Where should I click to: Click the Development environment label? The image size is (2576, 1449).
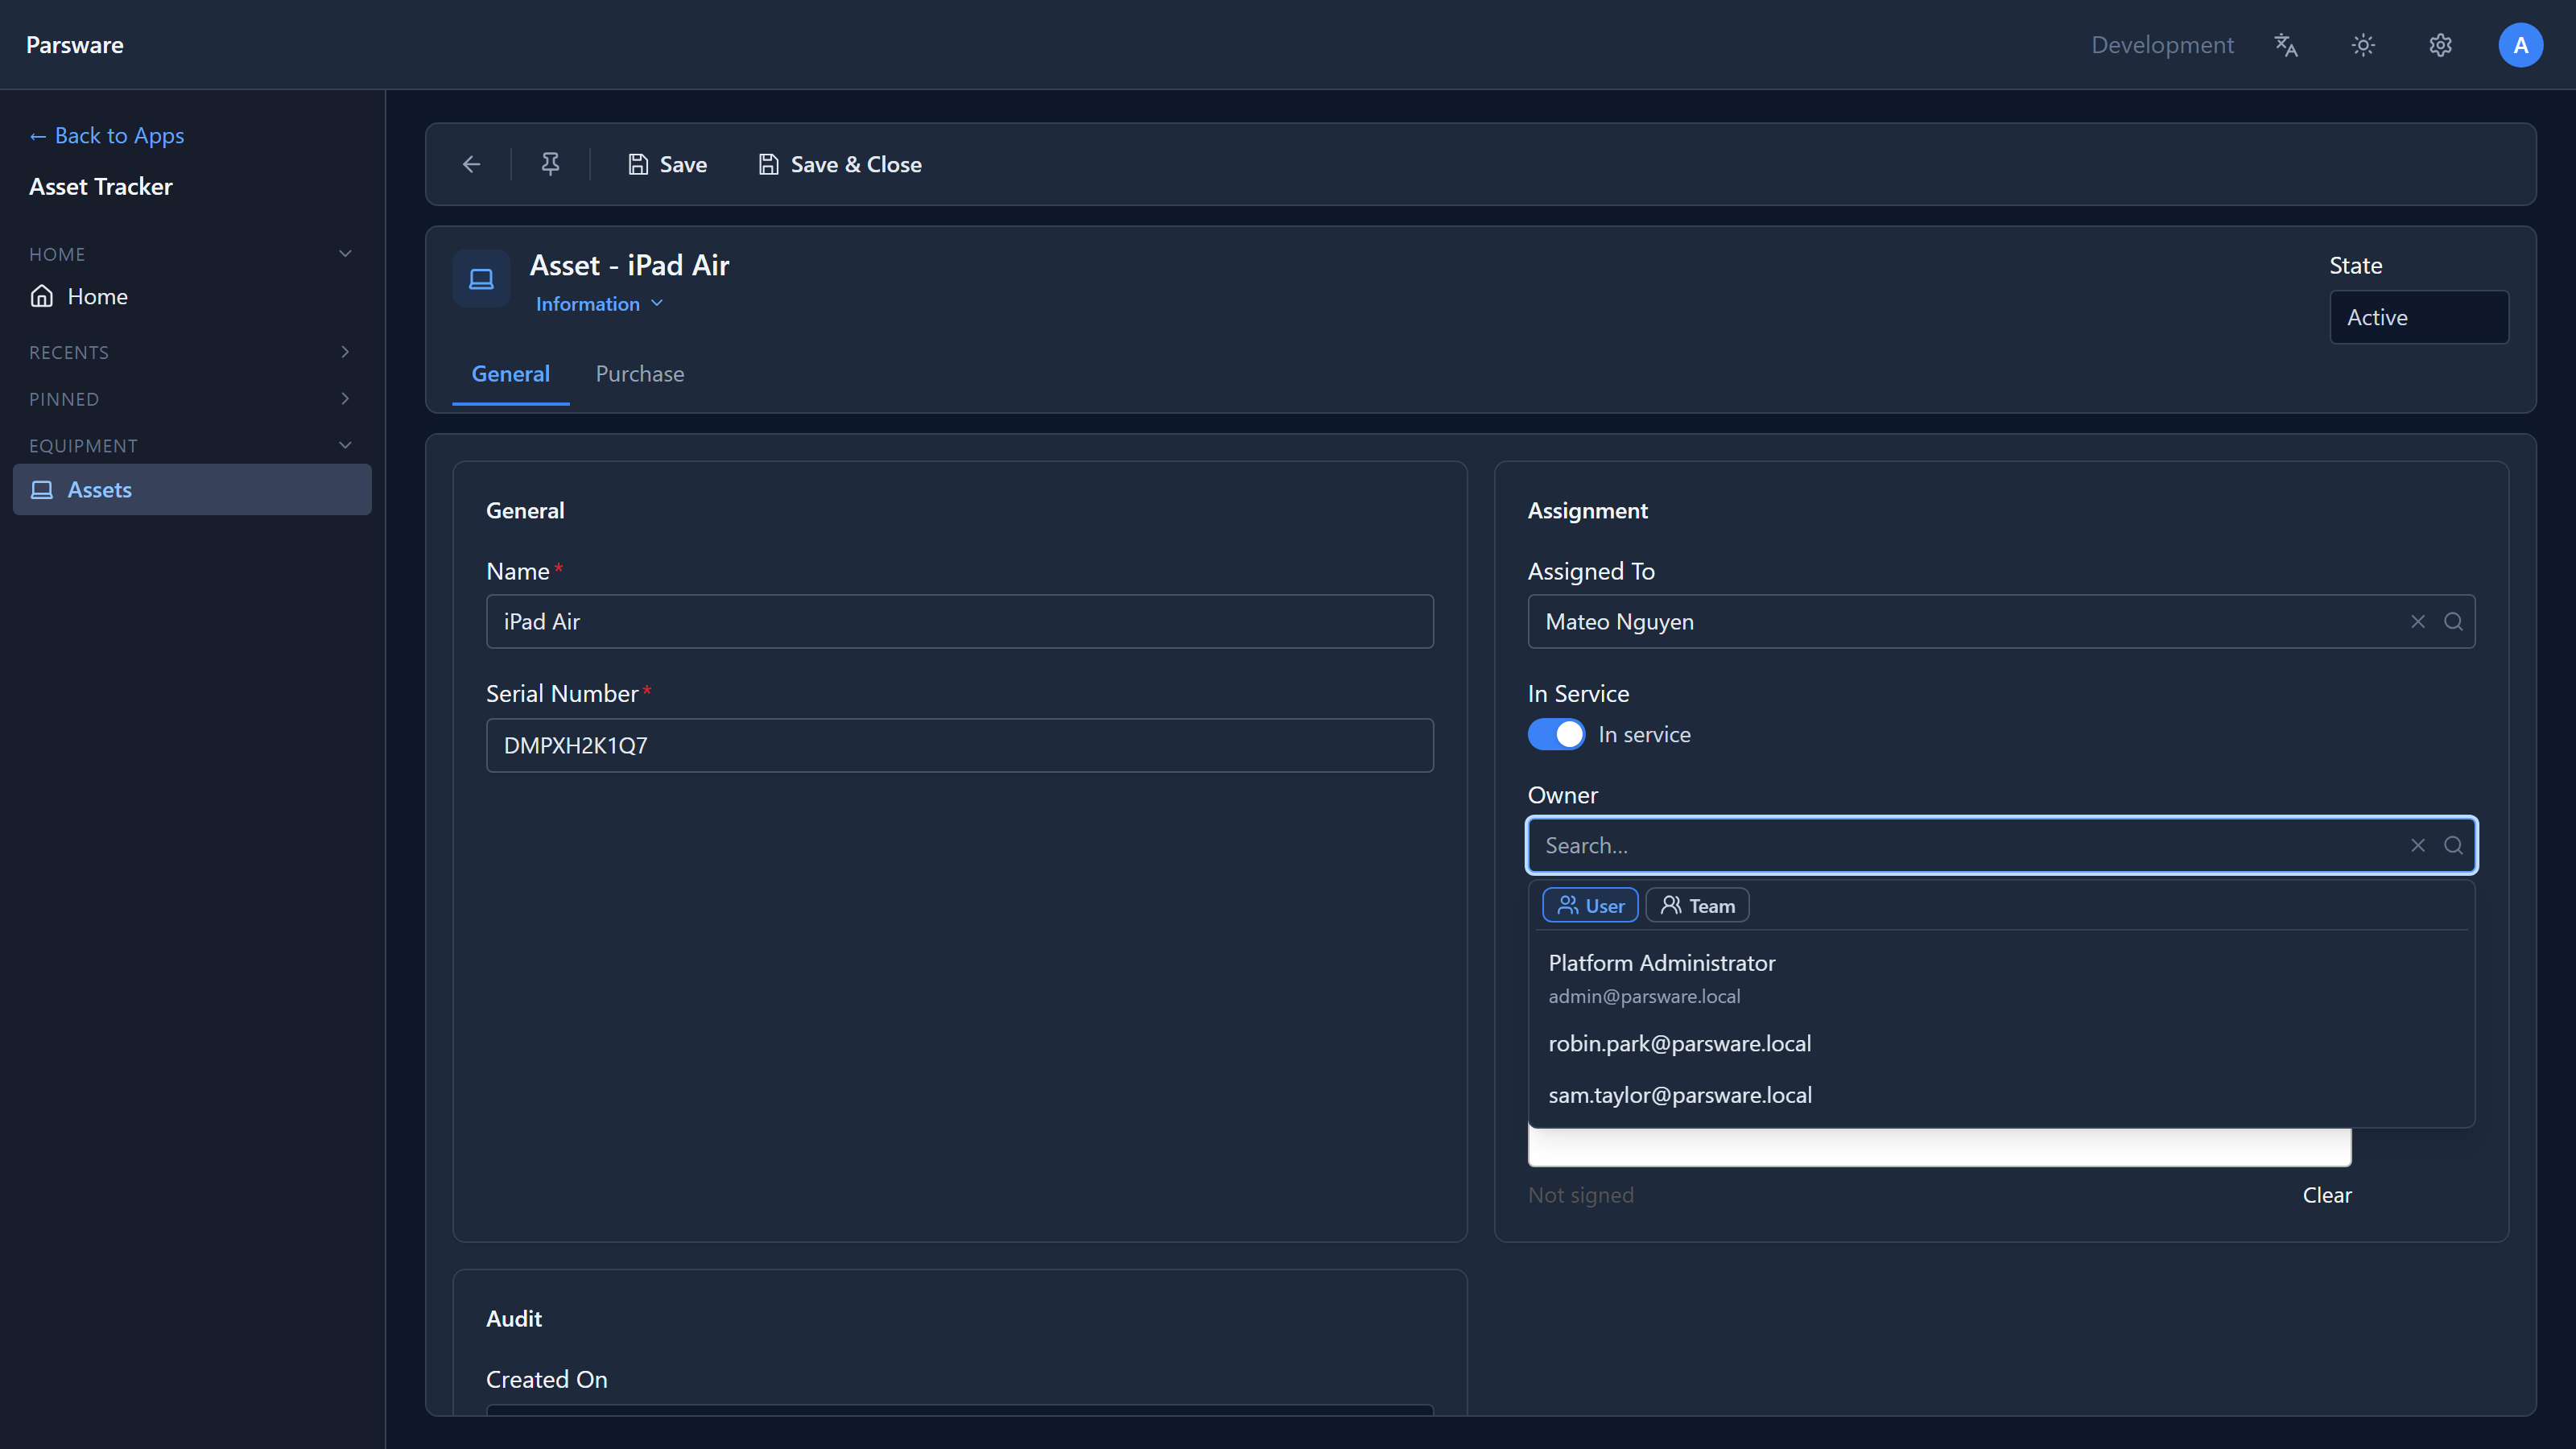coord(2162,45)
